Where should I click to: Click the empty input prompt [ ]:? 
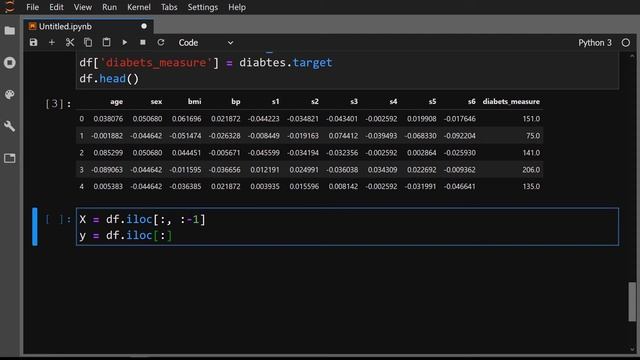58,220
